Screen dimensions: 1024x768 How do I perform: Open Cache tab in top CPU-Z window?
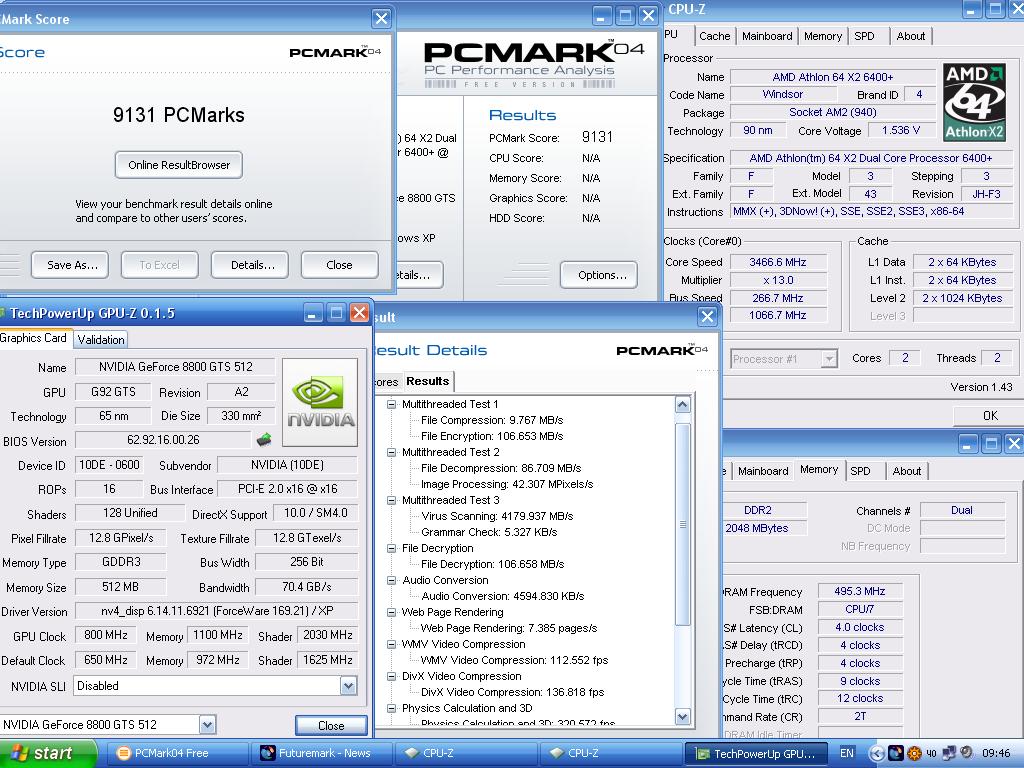714,36
